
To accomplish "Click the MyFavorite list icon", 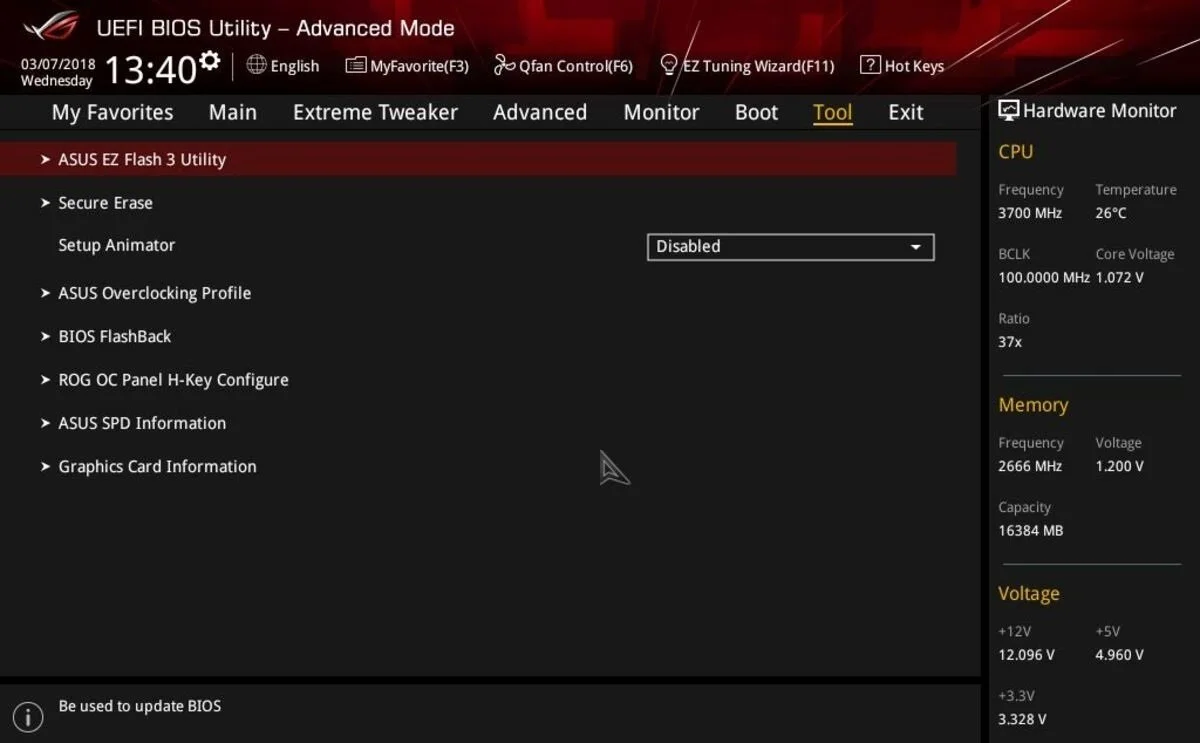I will tap(355, 66).
